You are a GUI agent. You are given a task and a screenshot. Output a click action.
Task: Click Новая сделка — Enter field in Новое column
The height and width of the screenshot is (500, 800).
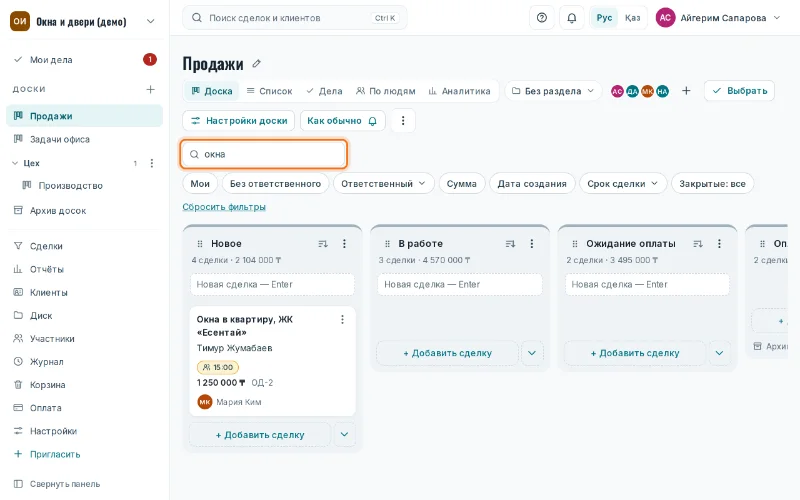coord(272,285)
